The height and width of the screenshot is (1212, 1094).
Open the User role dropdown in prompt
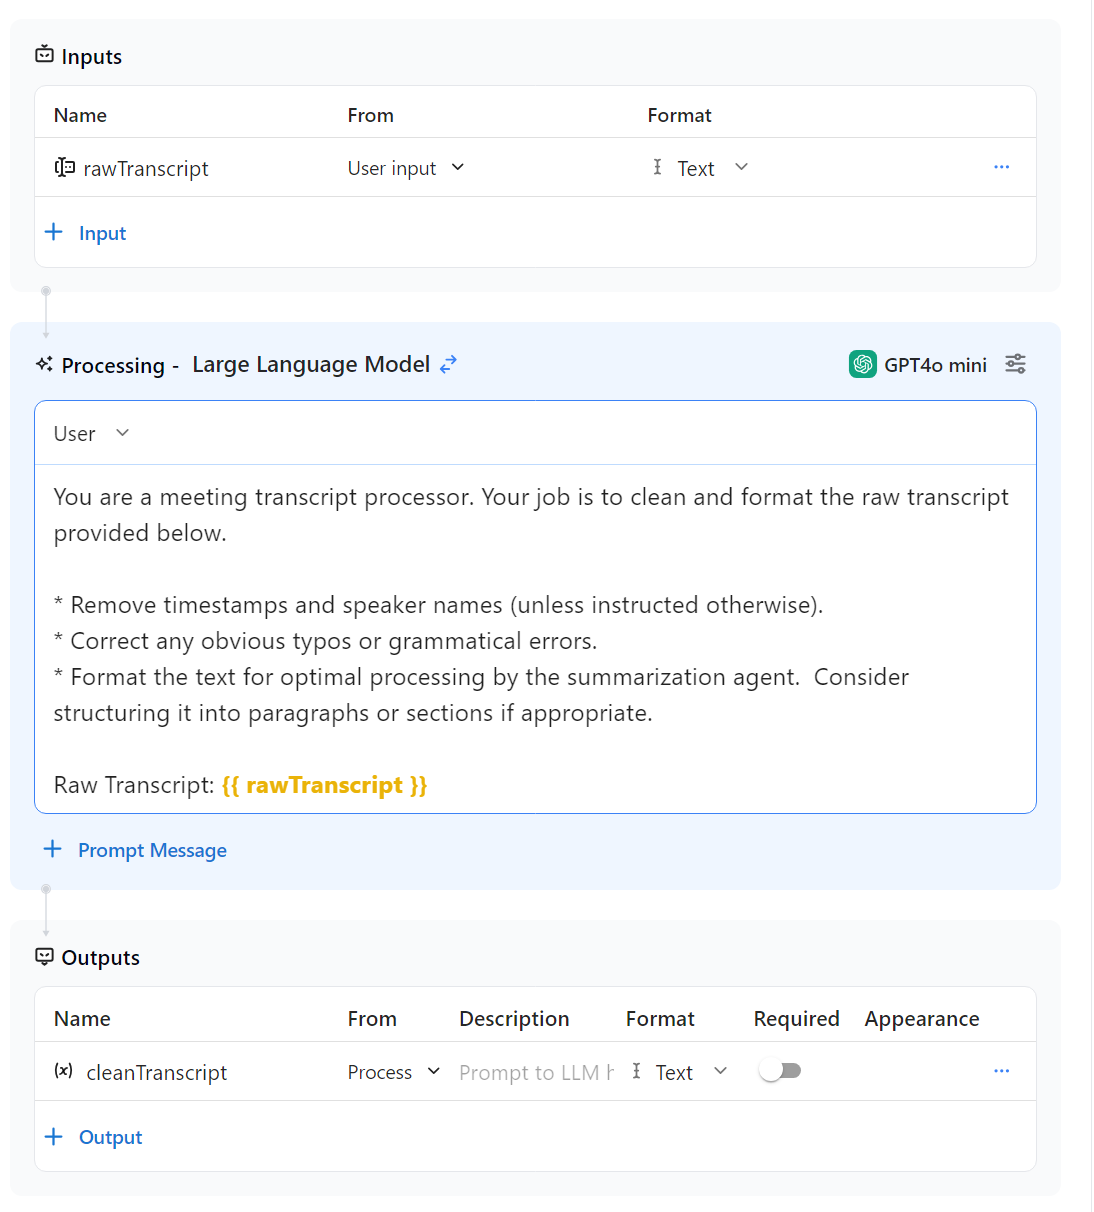coord(92,433)
